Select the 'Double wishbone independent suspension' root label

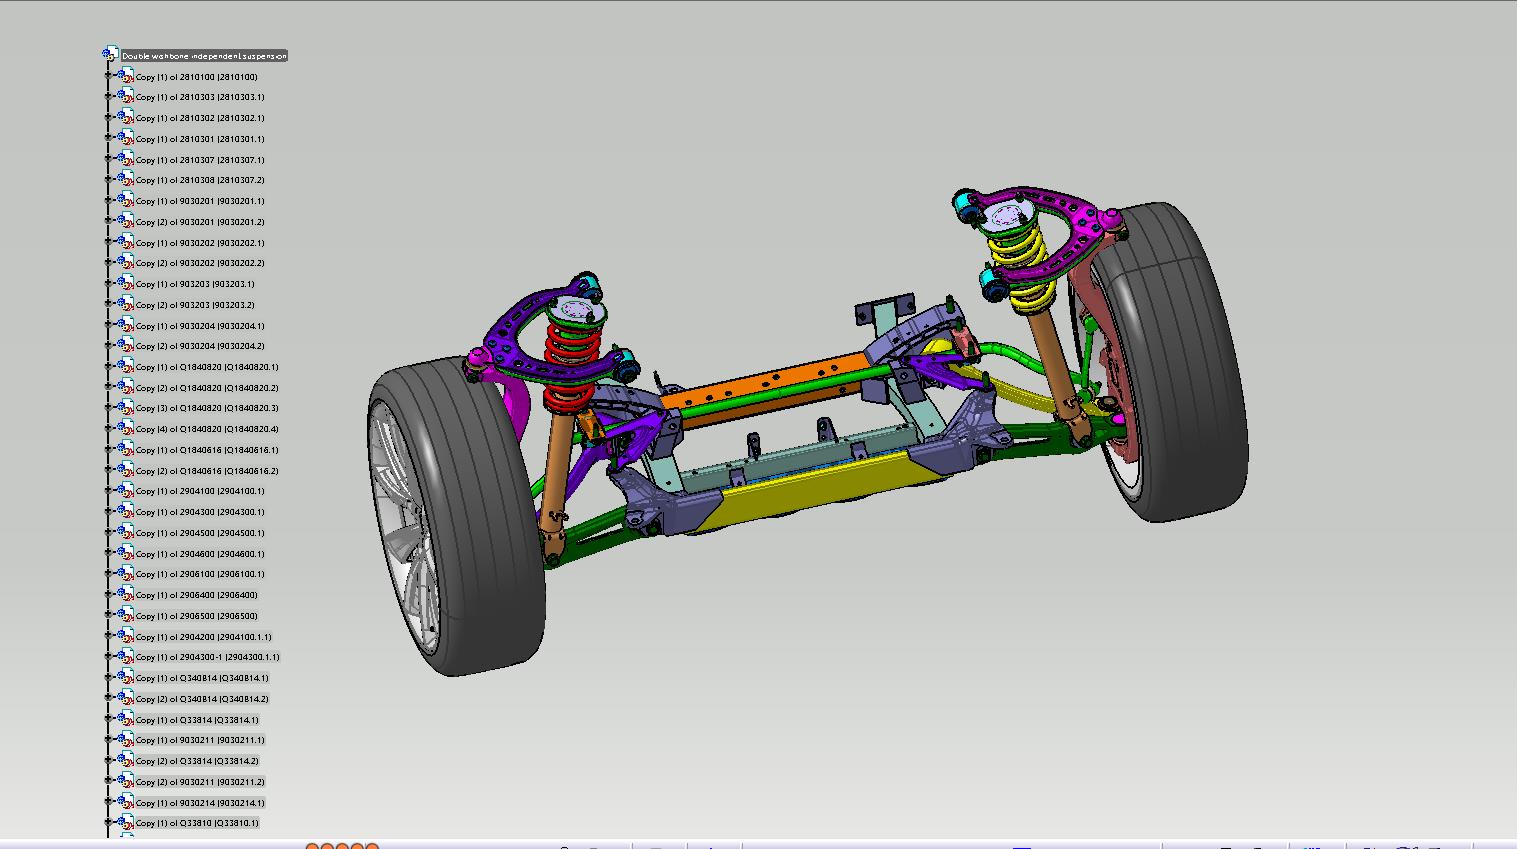pyautogui.click(x=205, y=56)
